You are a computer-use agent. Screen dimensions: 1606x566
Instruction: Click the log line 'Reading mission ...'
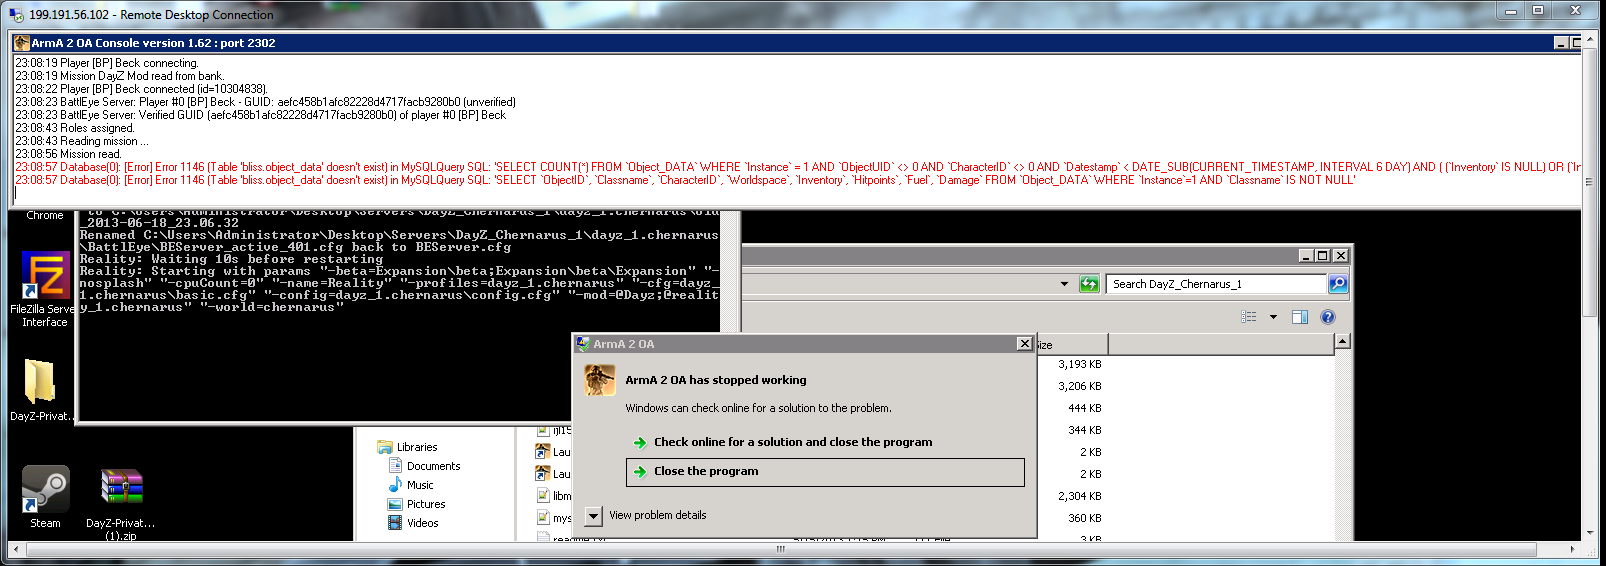(82, 141)
